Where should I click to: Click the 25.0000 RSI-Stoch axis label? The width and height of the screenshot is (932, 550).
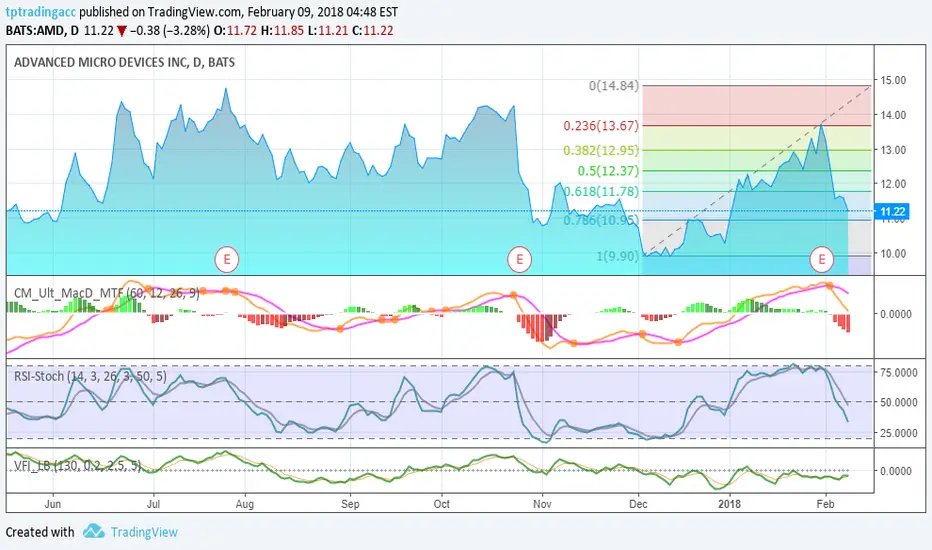pyautogui.click(x=899, y=433)
